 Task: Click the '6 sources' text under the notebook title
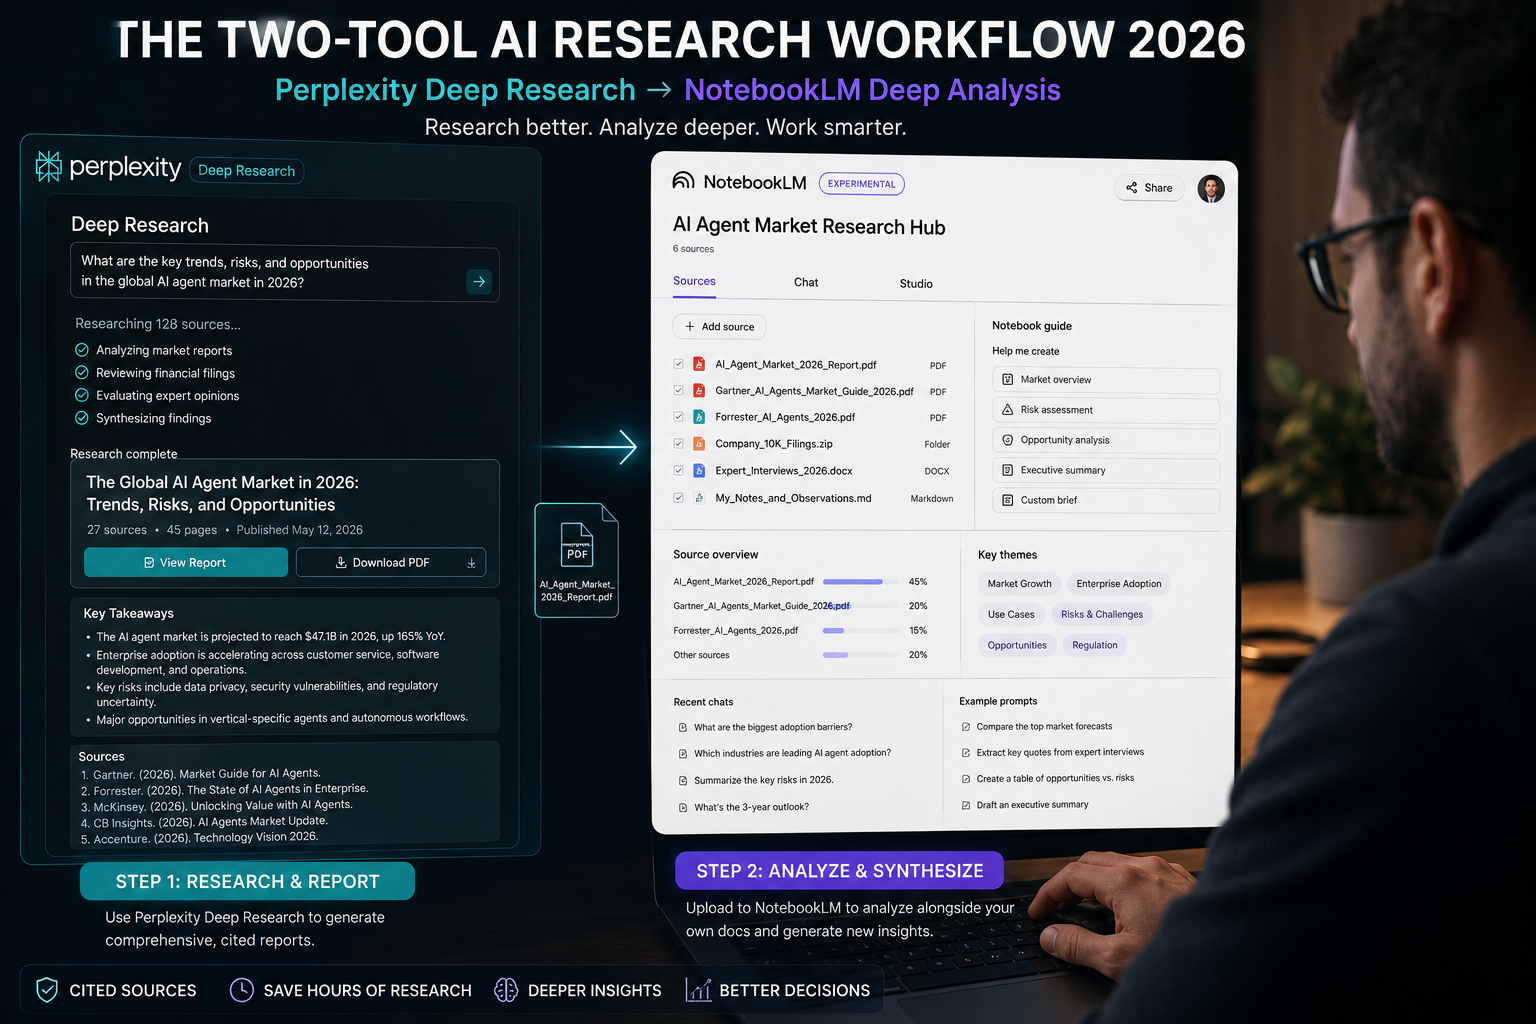[693, 249]
